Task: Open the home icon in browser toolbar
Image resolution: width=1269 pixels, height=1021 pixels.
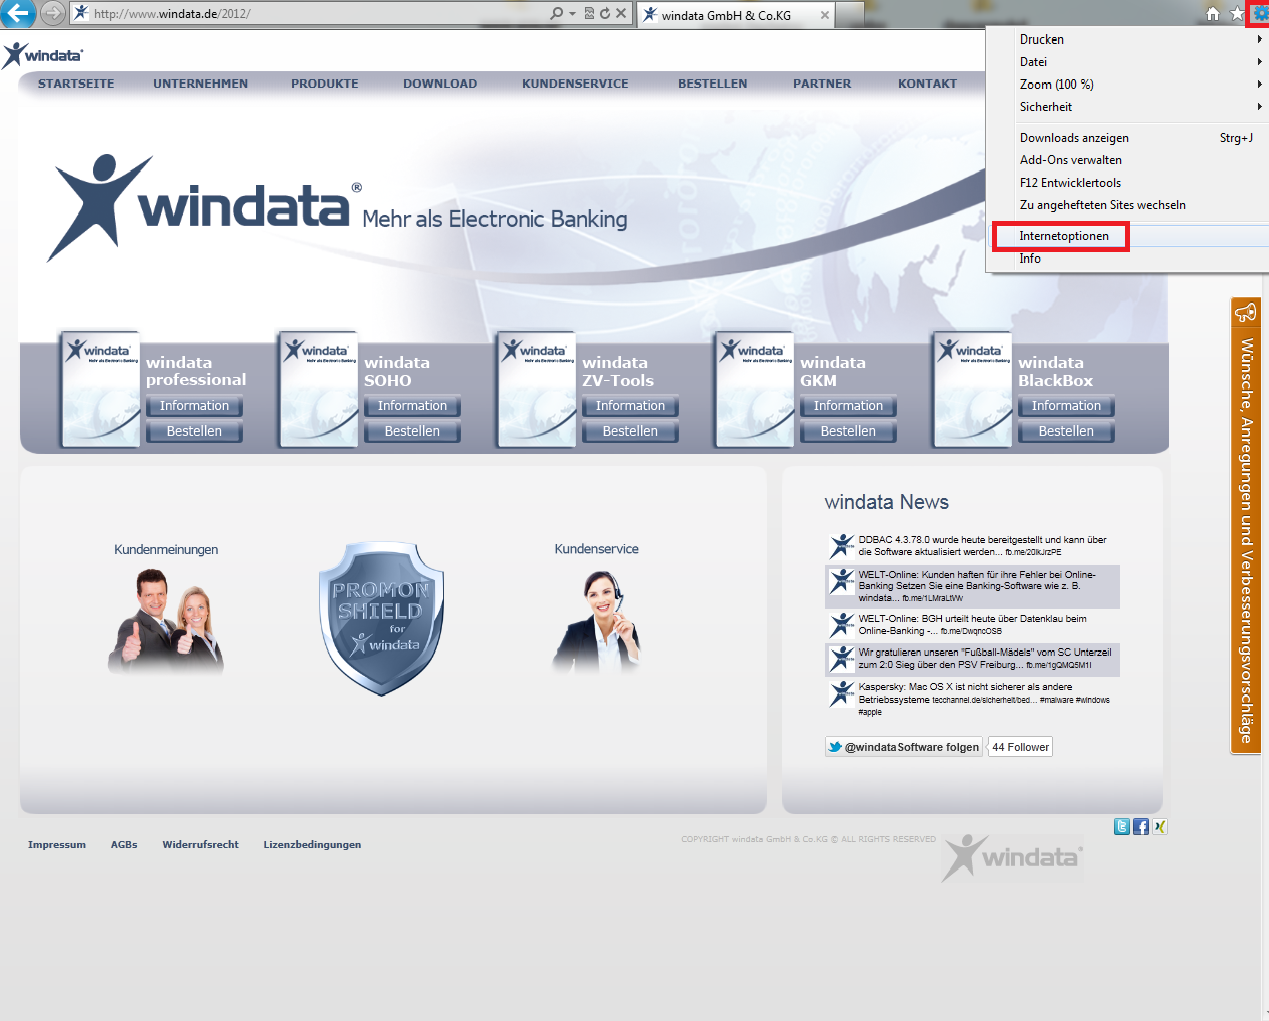Action: tap(1213, 14)
